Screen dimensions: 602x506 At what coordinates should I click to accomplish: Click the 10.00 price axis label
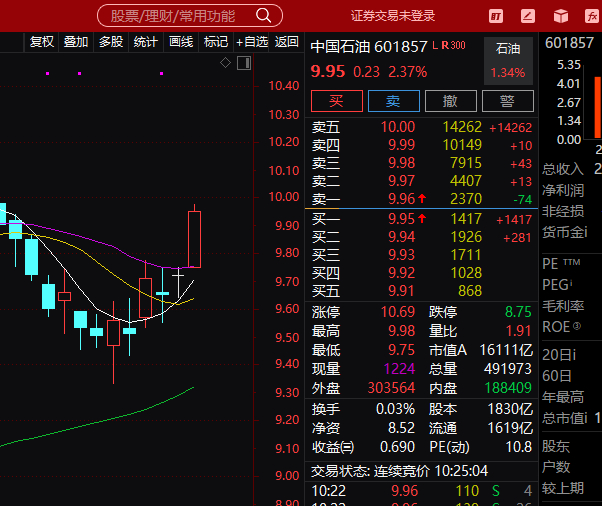tap(284, 197)
